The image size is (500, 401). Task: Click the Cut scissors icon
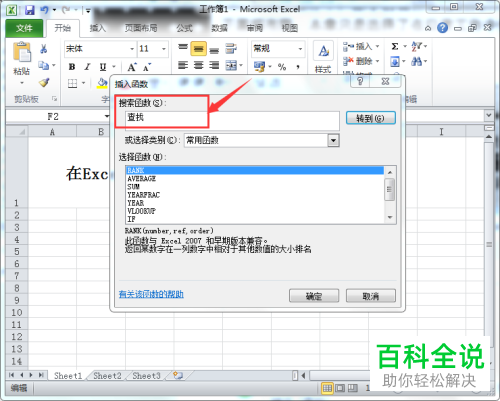pos(43,49)
